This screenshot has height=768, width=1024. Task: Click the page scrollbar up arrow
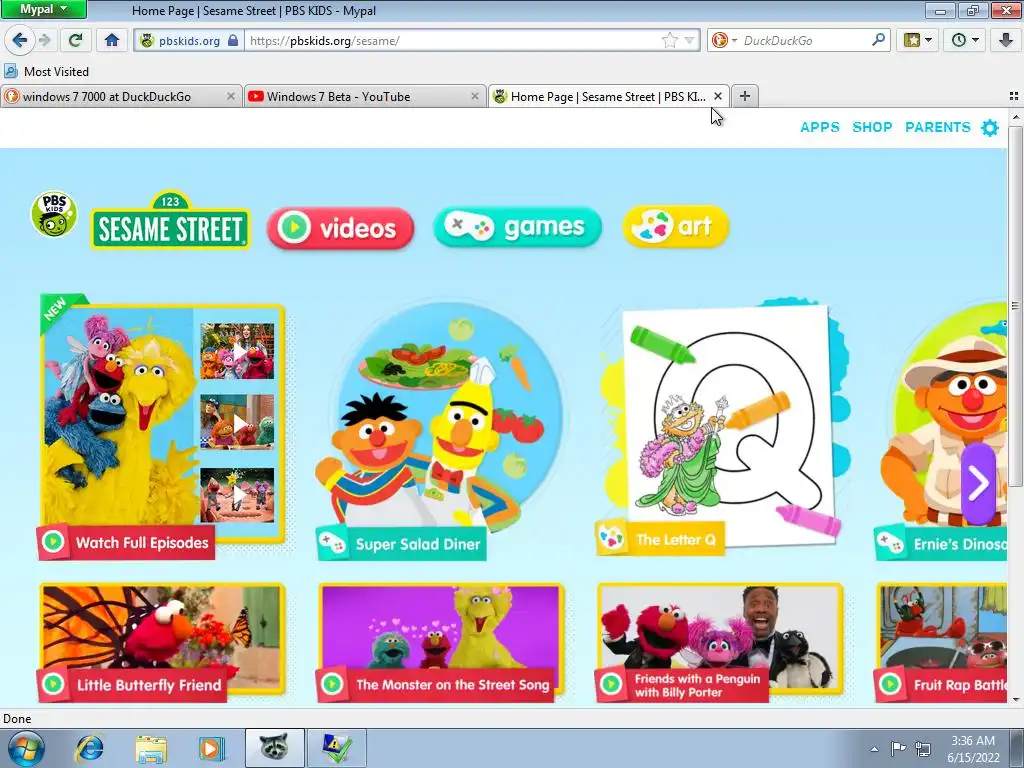click(1016, 118)
